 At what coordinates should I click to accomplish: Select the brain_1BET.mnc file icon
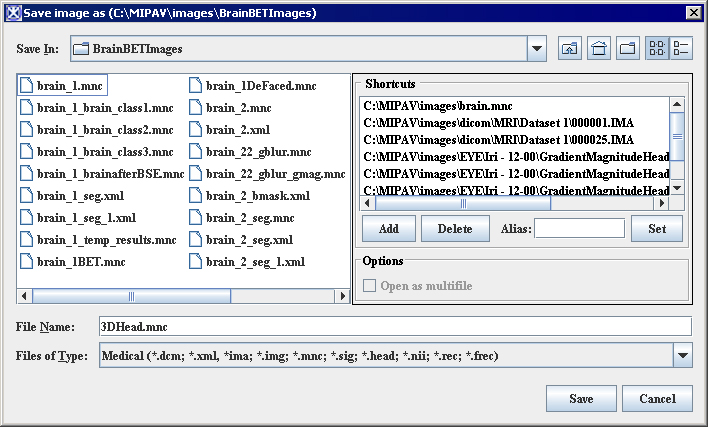[26, 262]
